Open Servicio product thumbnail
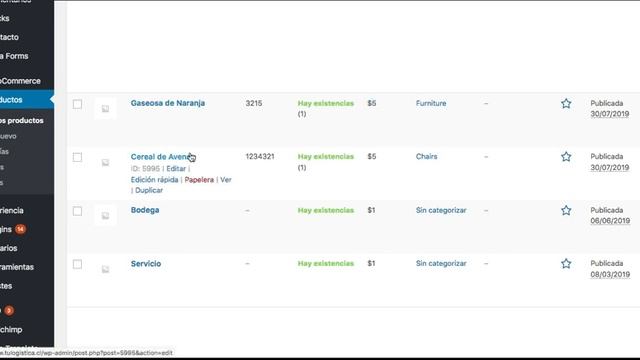640x360 pixels. (x=105, y=269)
